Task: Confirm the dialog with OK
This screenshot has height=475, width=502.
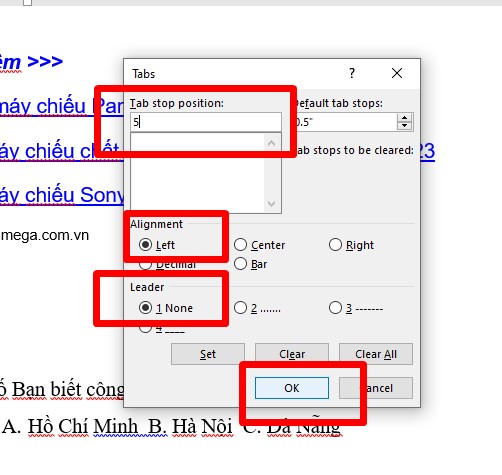Action: [x=292, y=388]
